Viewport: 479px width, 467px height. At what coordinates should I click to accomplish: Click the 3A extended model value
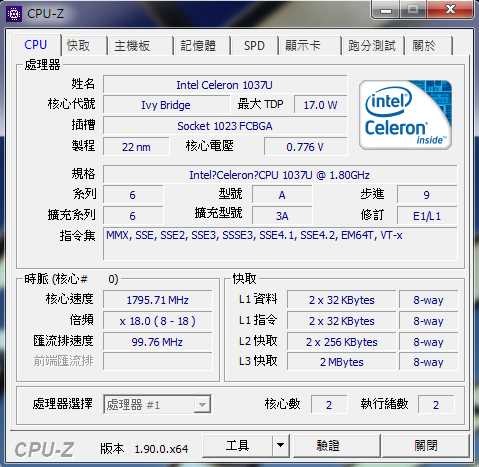tap(282, 216)
